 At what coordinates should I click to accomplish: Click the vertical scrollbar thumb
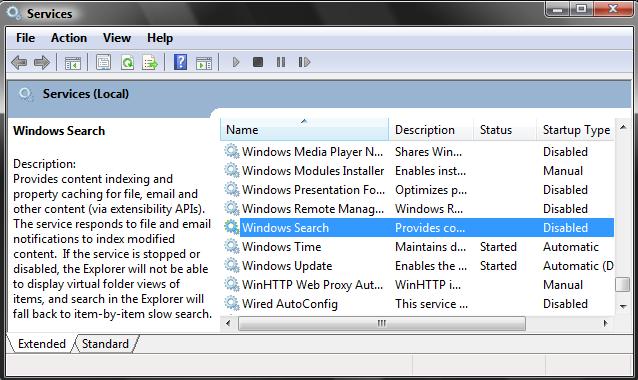(x=623, y=284)
